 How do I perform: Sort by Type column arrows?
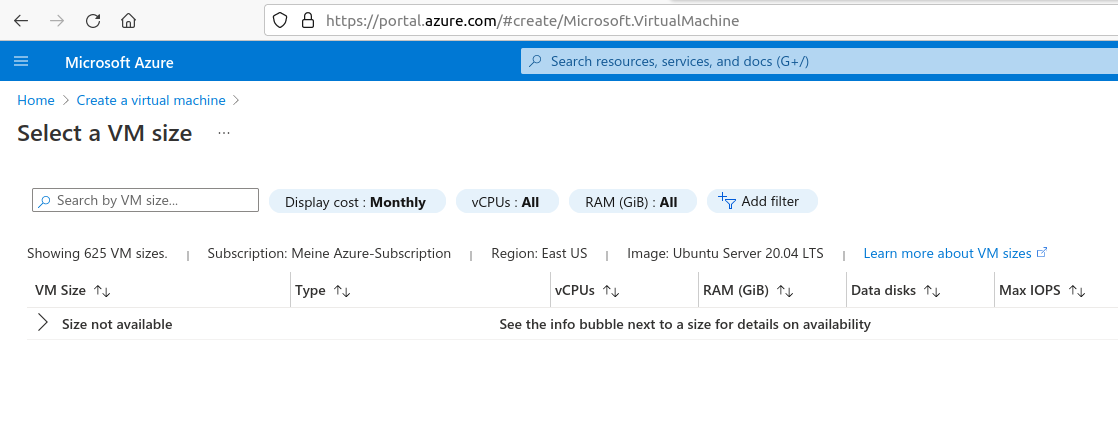pos(342,291)
